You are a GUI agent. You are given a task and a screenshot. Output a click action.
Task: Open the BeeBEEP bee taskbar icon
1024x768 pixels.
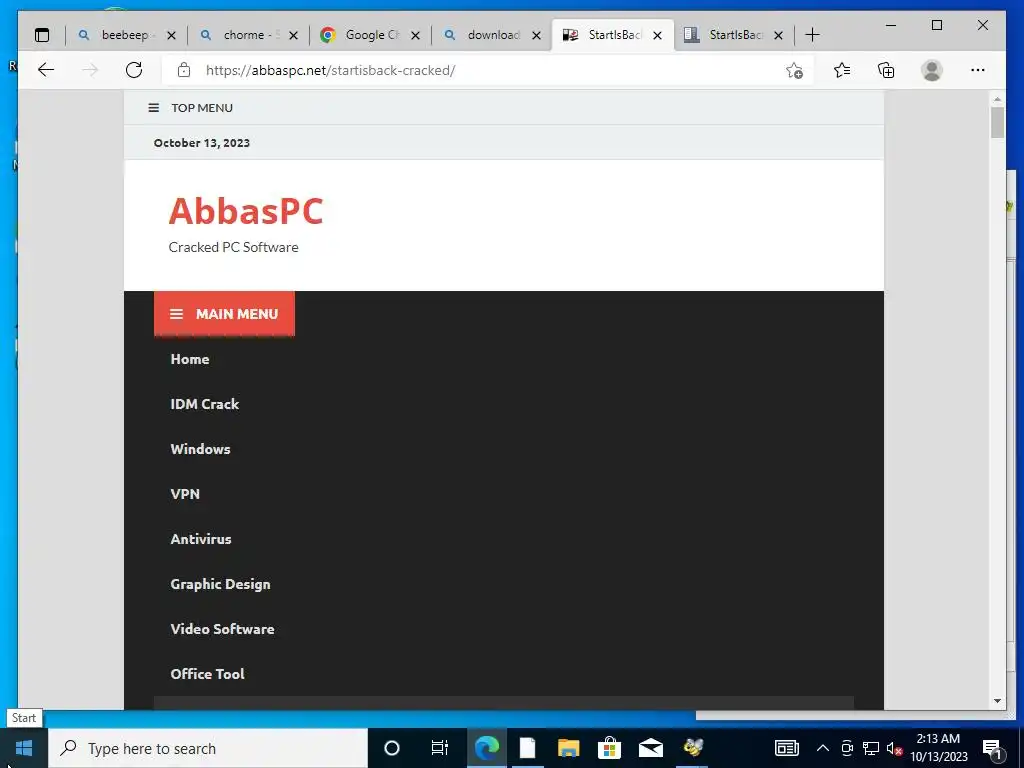point(693,748)
